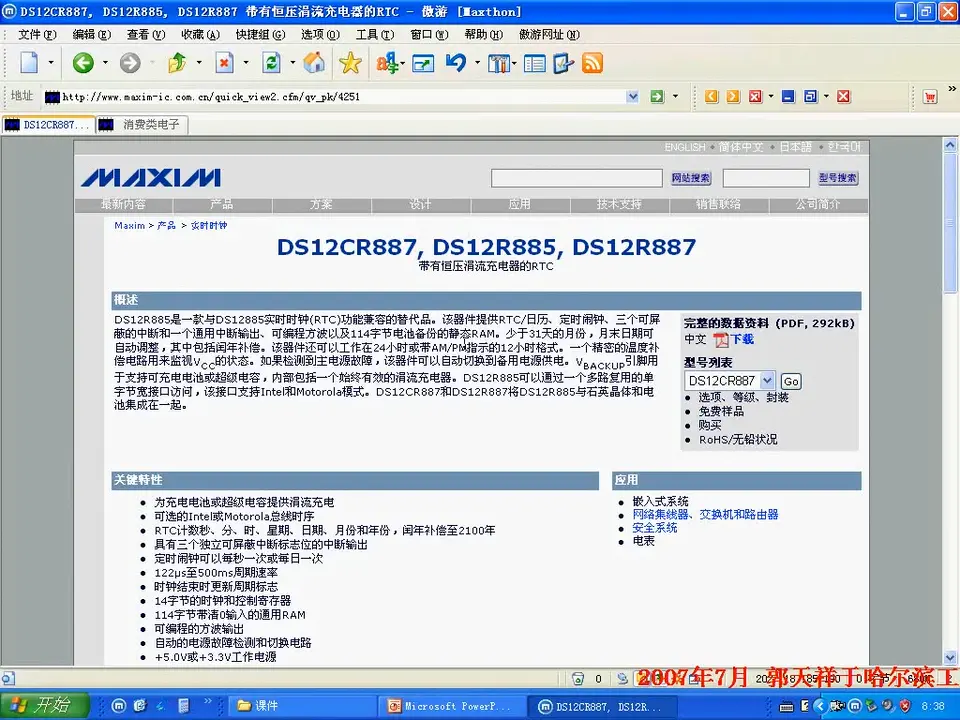The image size is (960, 720).
Task: Open the 技术支持 navigation item
Action: click(x=619, y=204)
